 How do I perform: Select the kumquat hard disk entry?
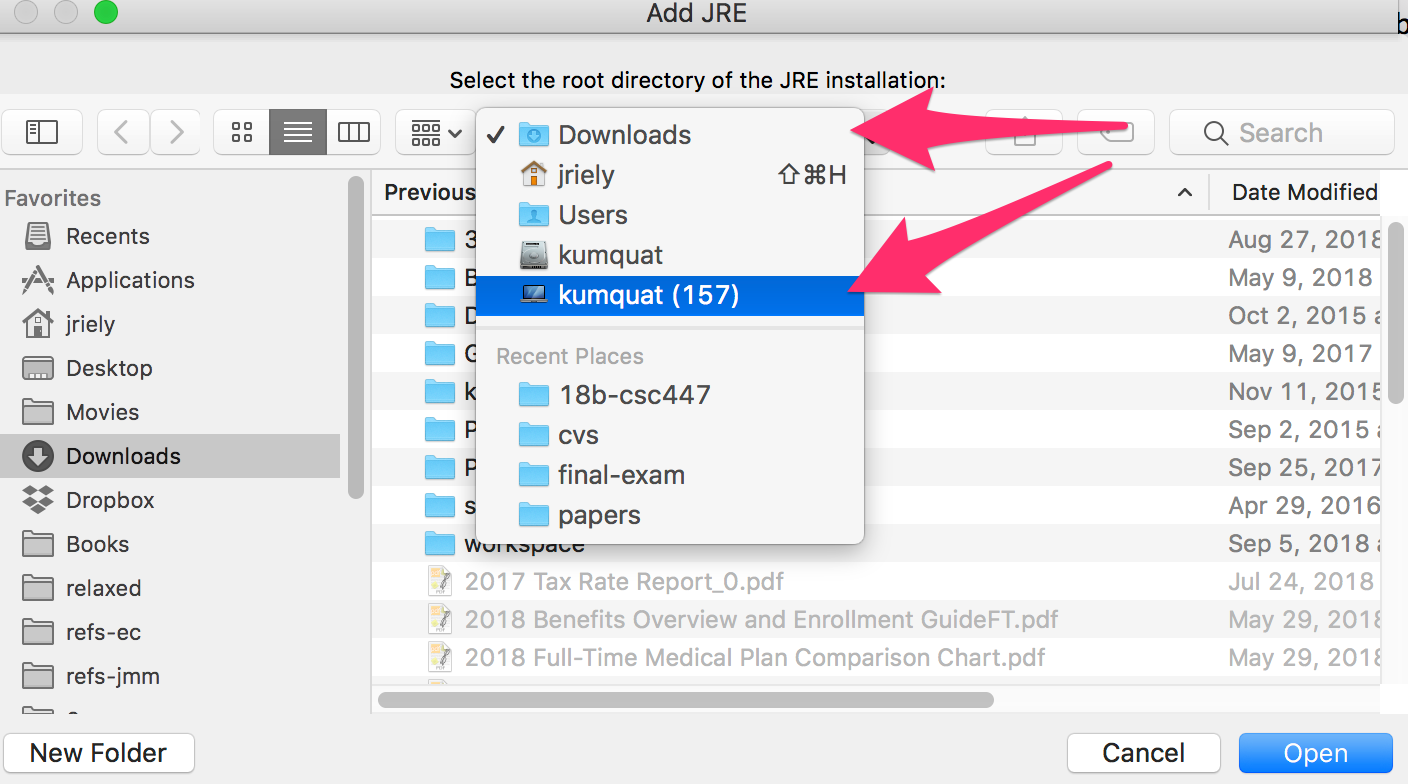pyautogui.click(x=610, y=256)
